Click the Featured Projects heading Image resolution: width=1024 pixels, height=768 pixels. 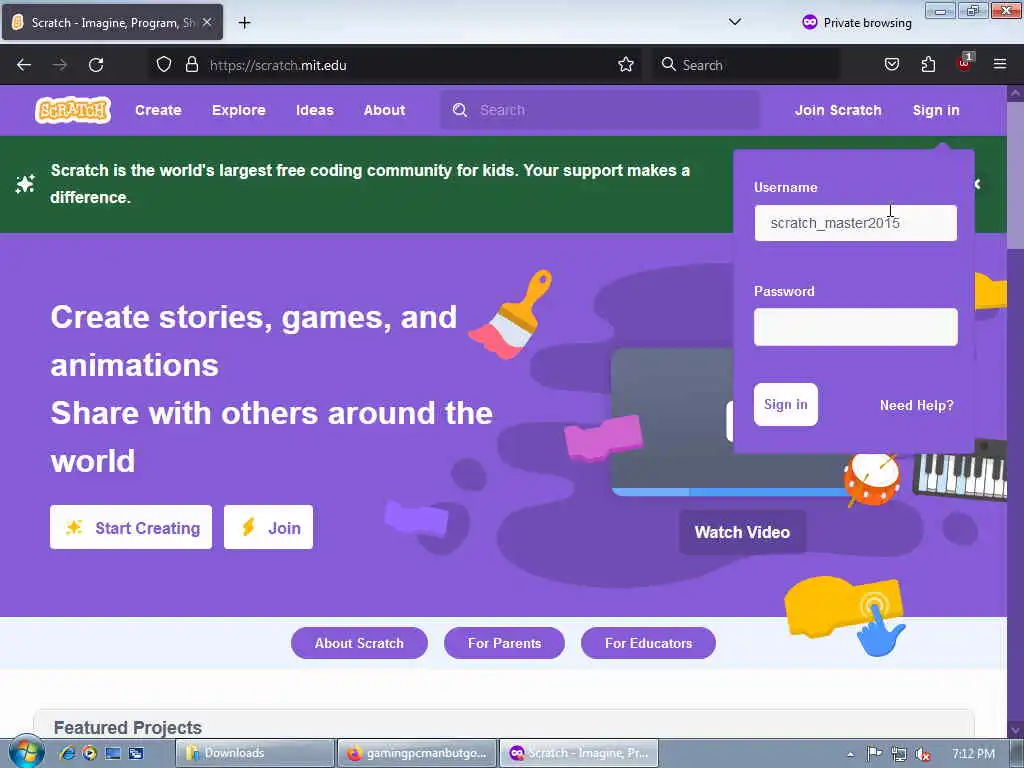click(128, 728)
